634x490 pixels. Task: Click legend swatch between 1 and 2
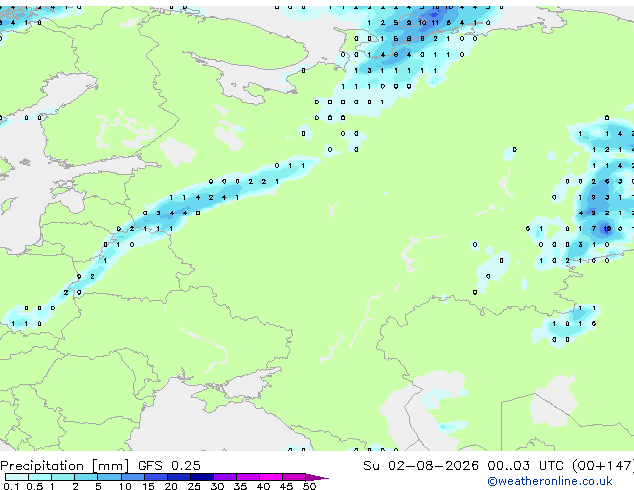coord(63,477)
